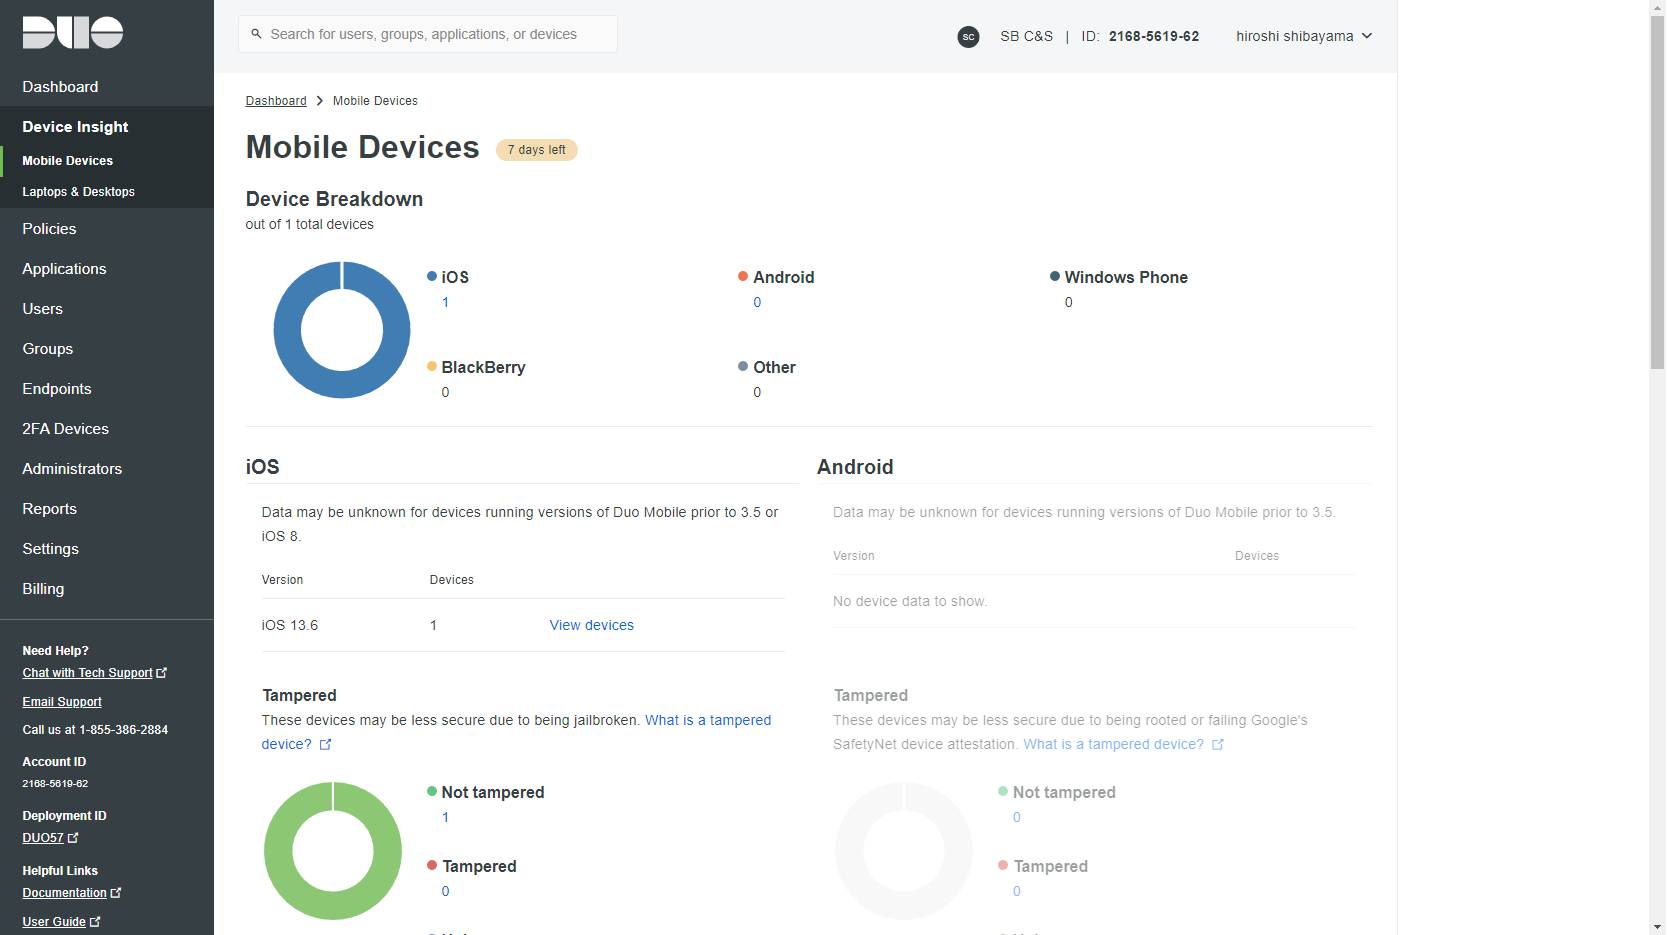Click iOS legend blue dot
This screenshot has height=935, width=1668.
432,276
